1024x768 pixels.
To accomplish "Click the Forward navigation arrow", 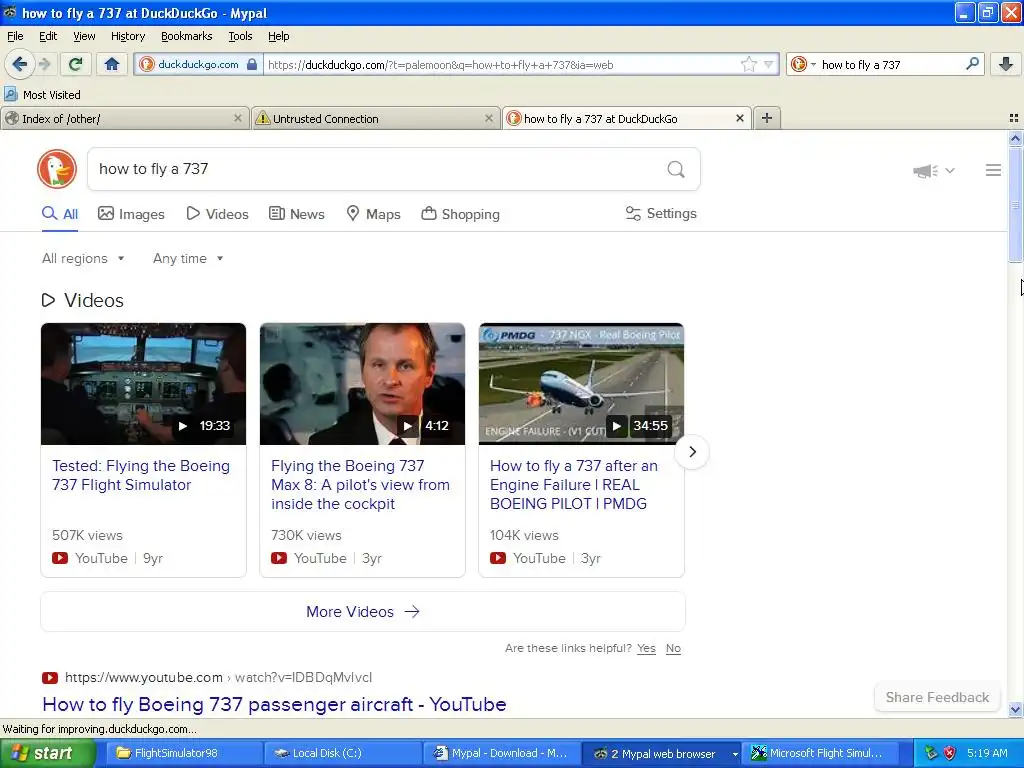I will coord(44,64).
